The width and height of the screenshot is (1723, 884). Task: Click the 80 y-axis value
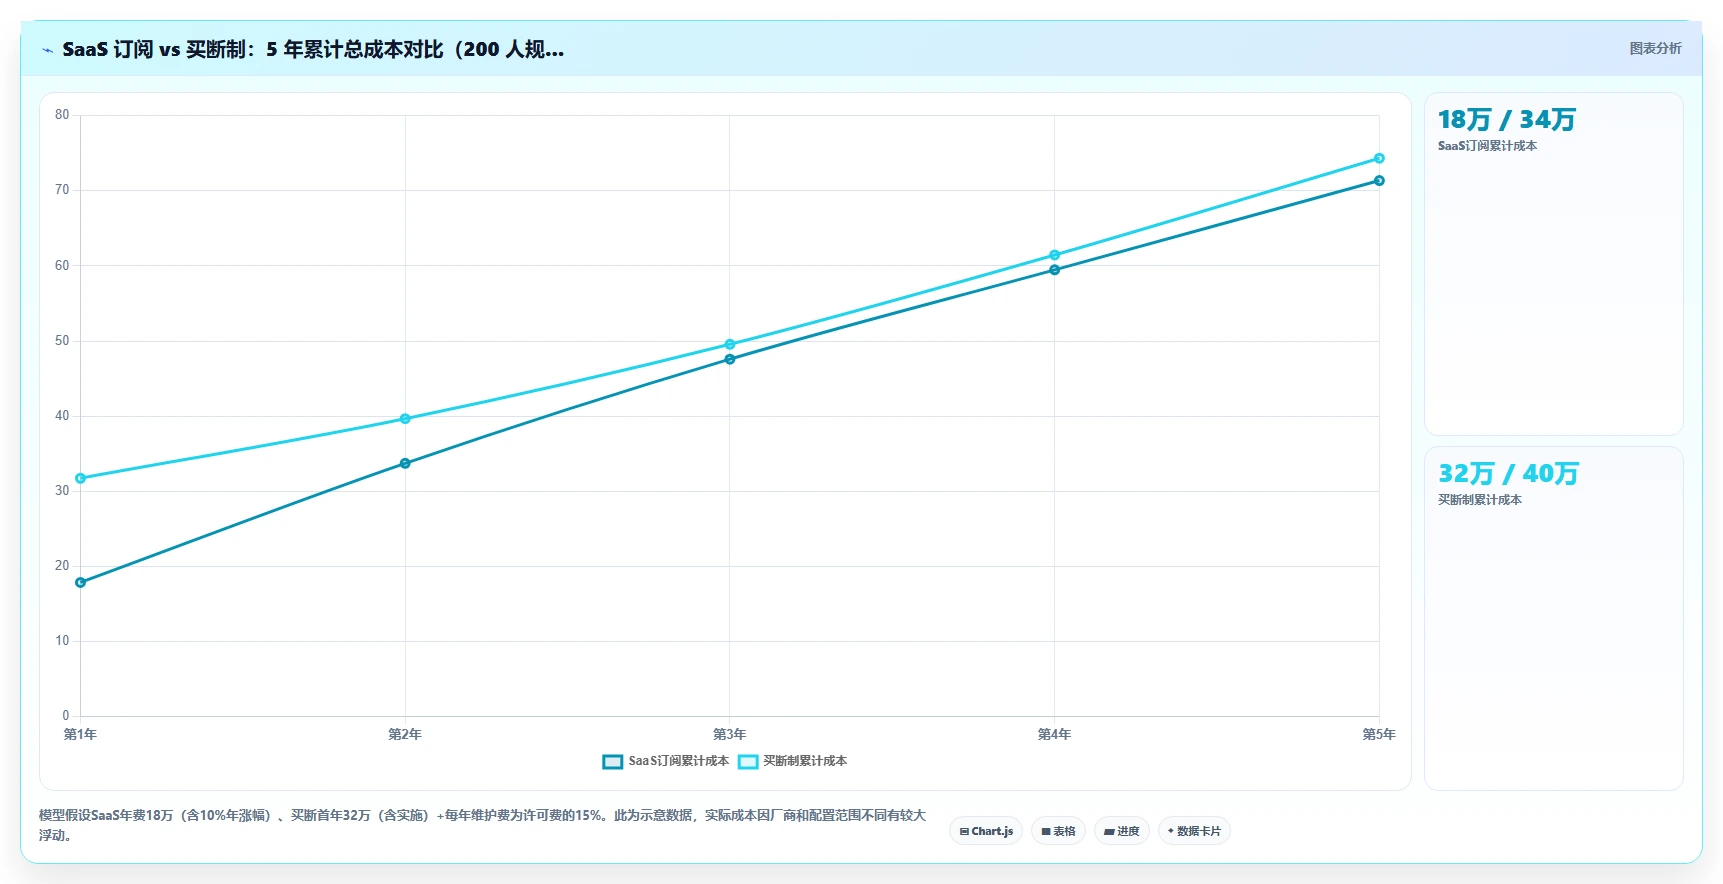(x=62, y=115)
